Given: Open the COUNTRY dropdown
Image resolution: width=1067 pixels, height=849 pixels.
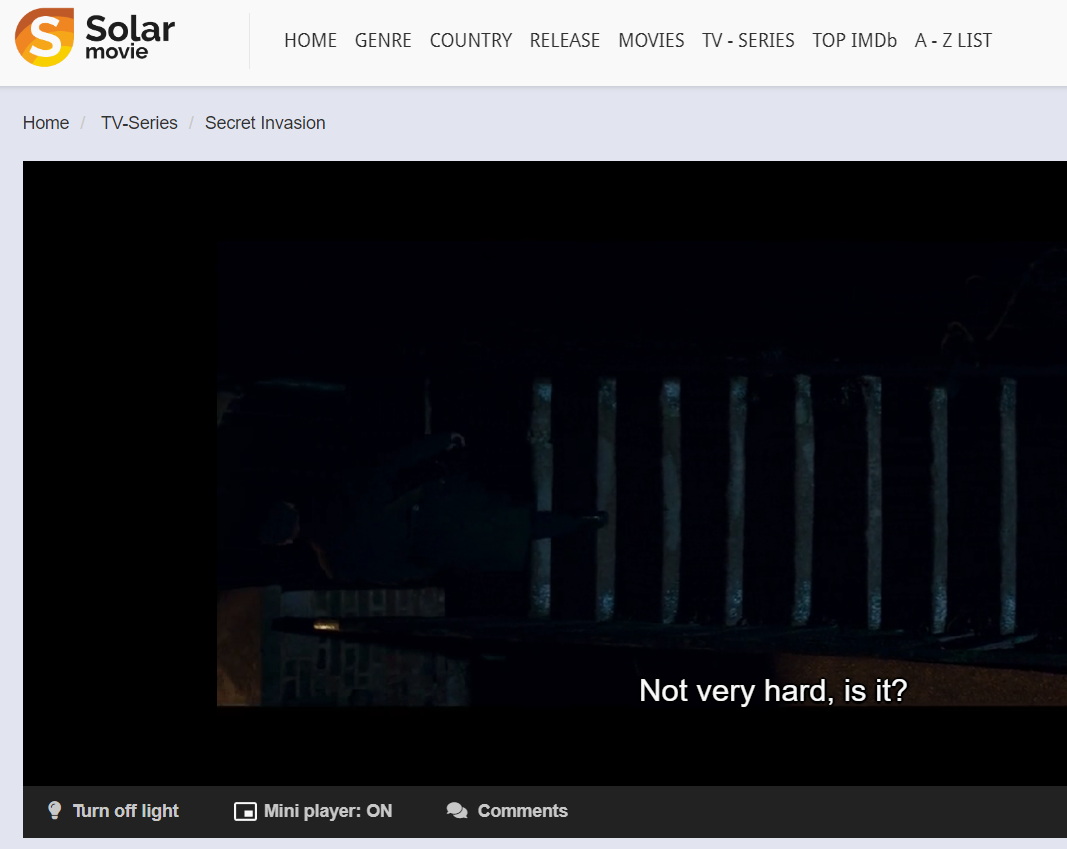Looking at the screenshot, I should point(470,41).
